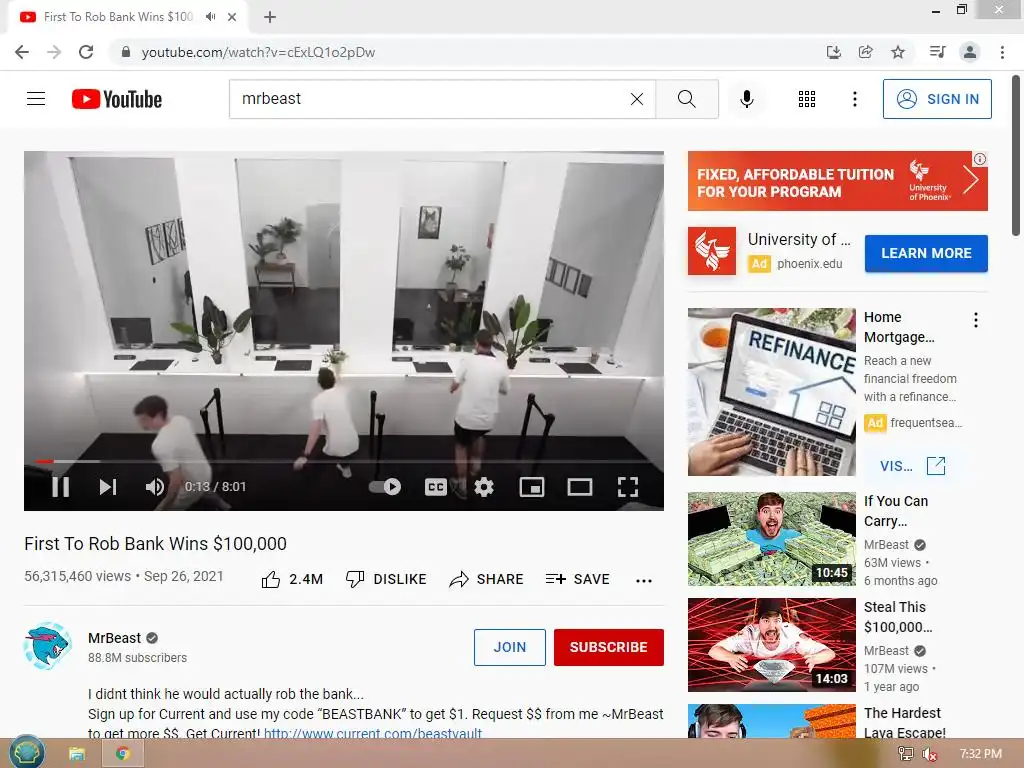
Task: Click the JOIN button
Action: pyautogui.click(x=510, y=647)
